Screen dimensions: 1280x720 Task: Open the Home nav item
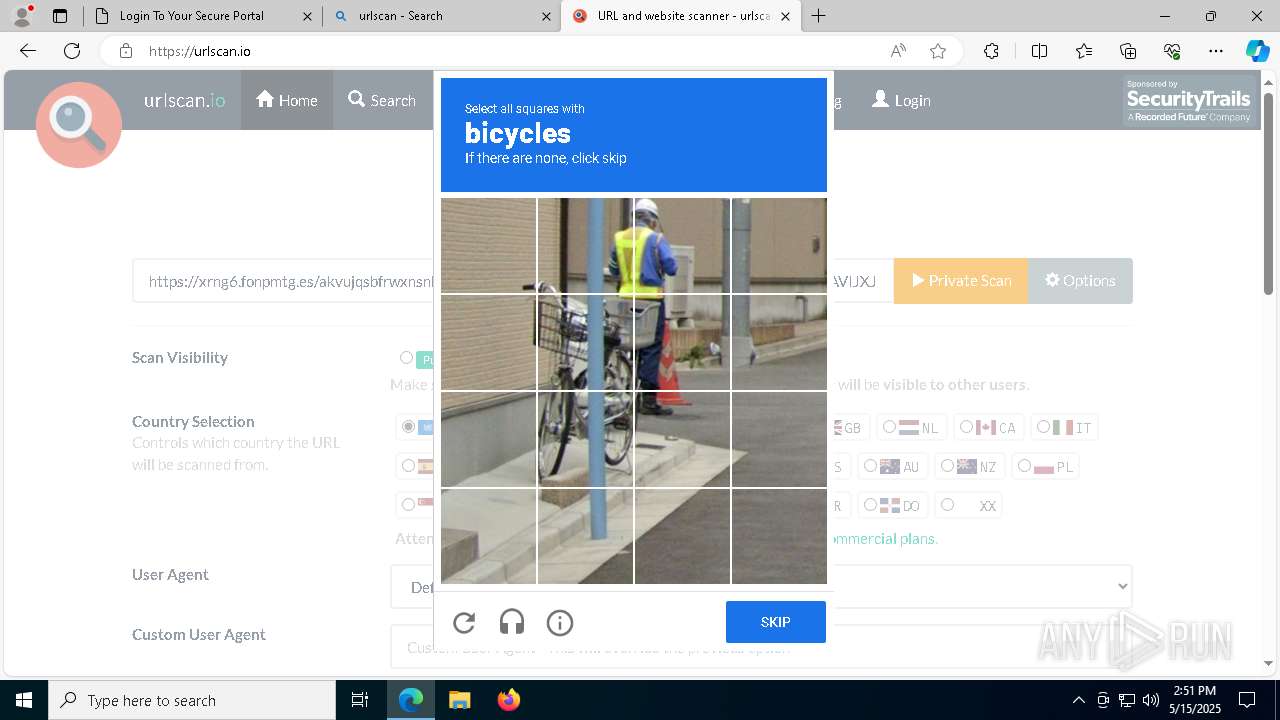[x=287, y=100]
